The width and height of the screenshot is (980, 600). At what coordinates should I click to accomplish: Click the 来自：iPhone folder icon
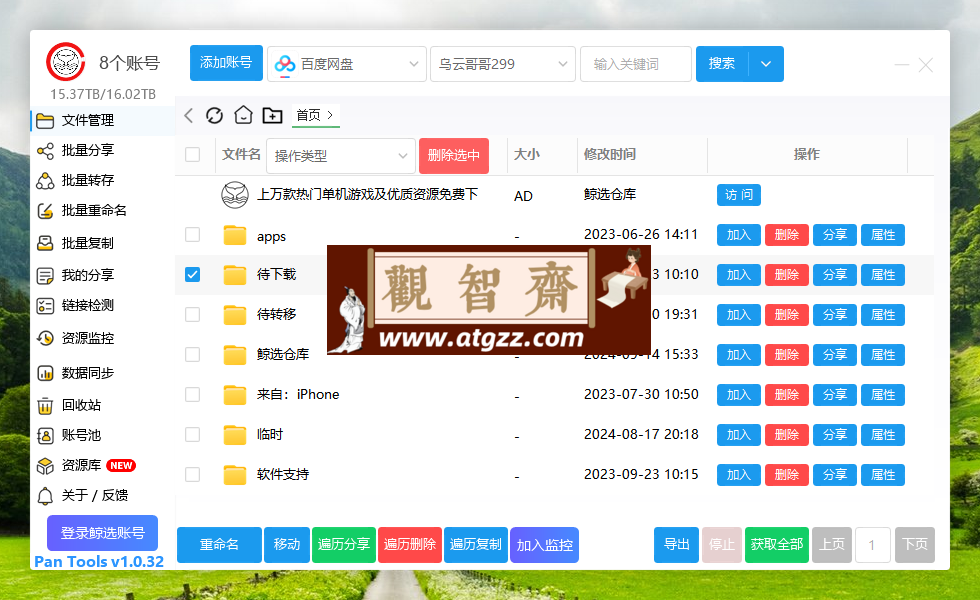point(235,395)
